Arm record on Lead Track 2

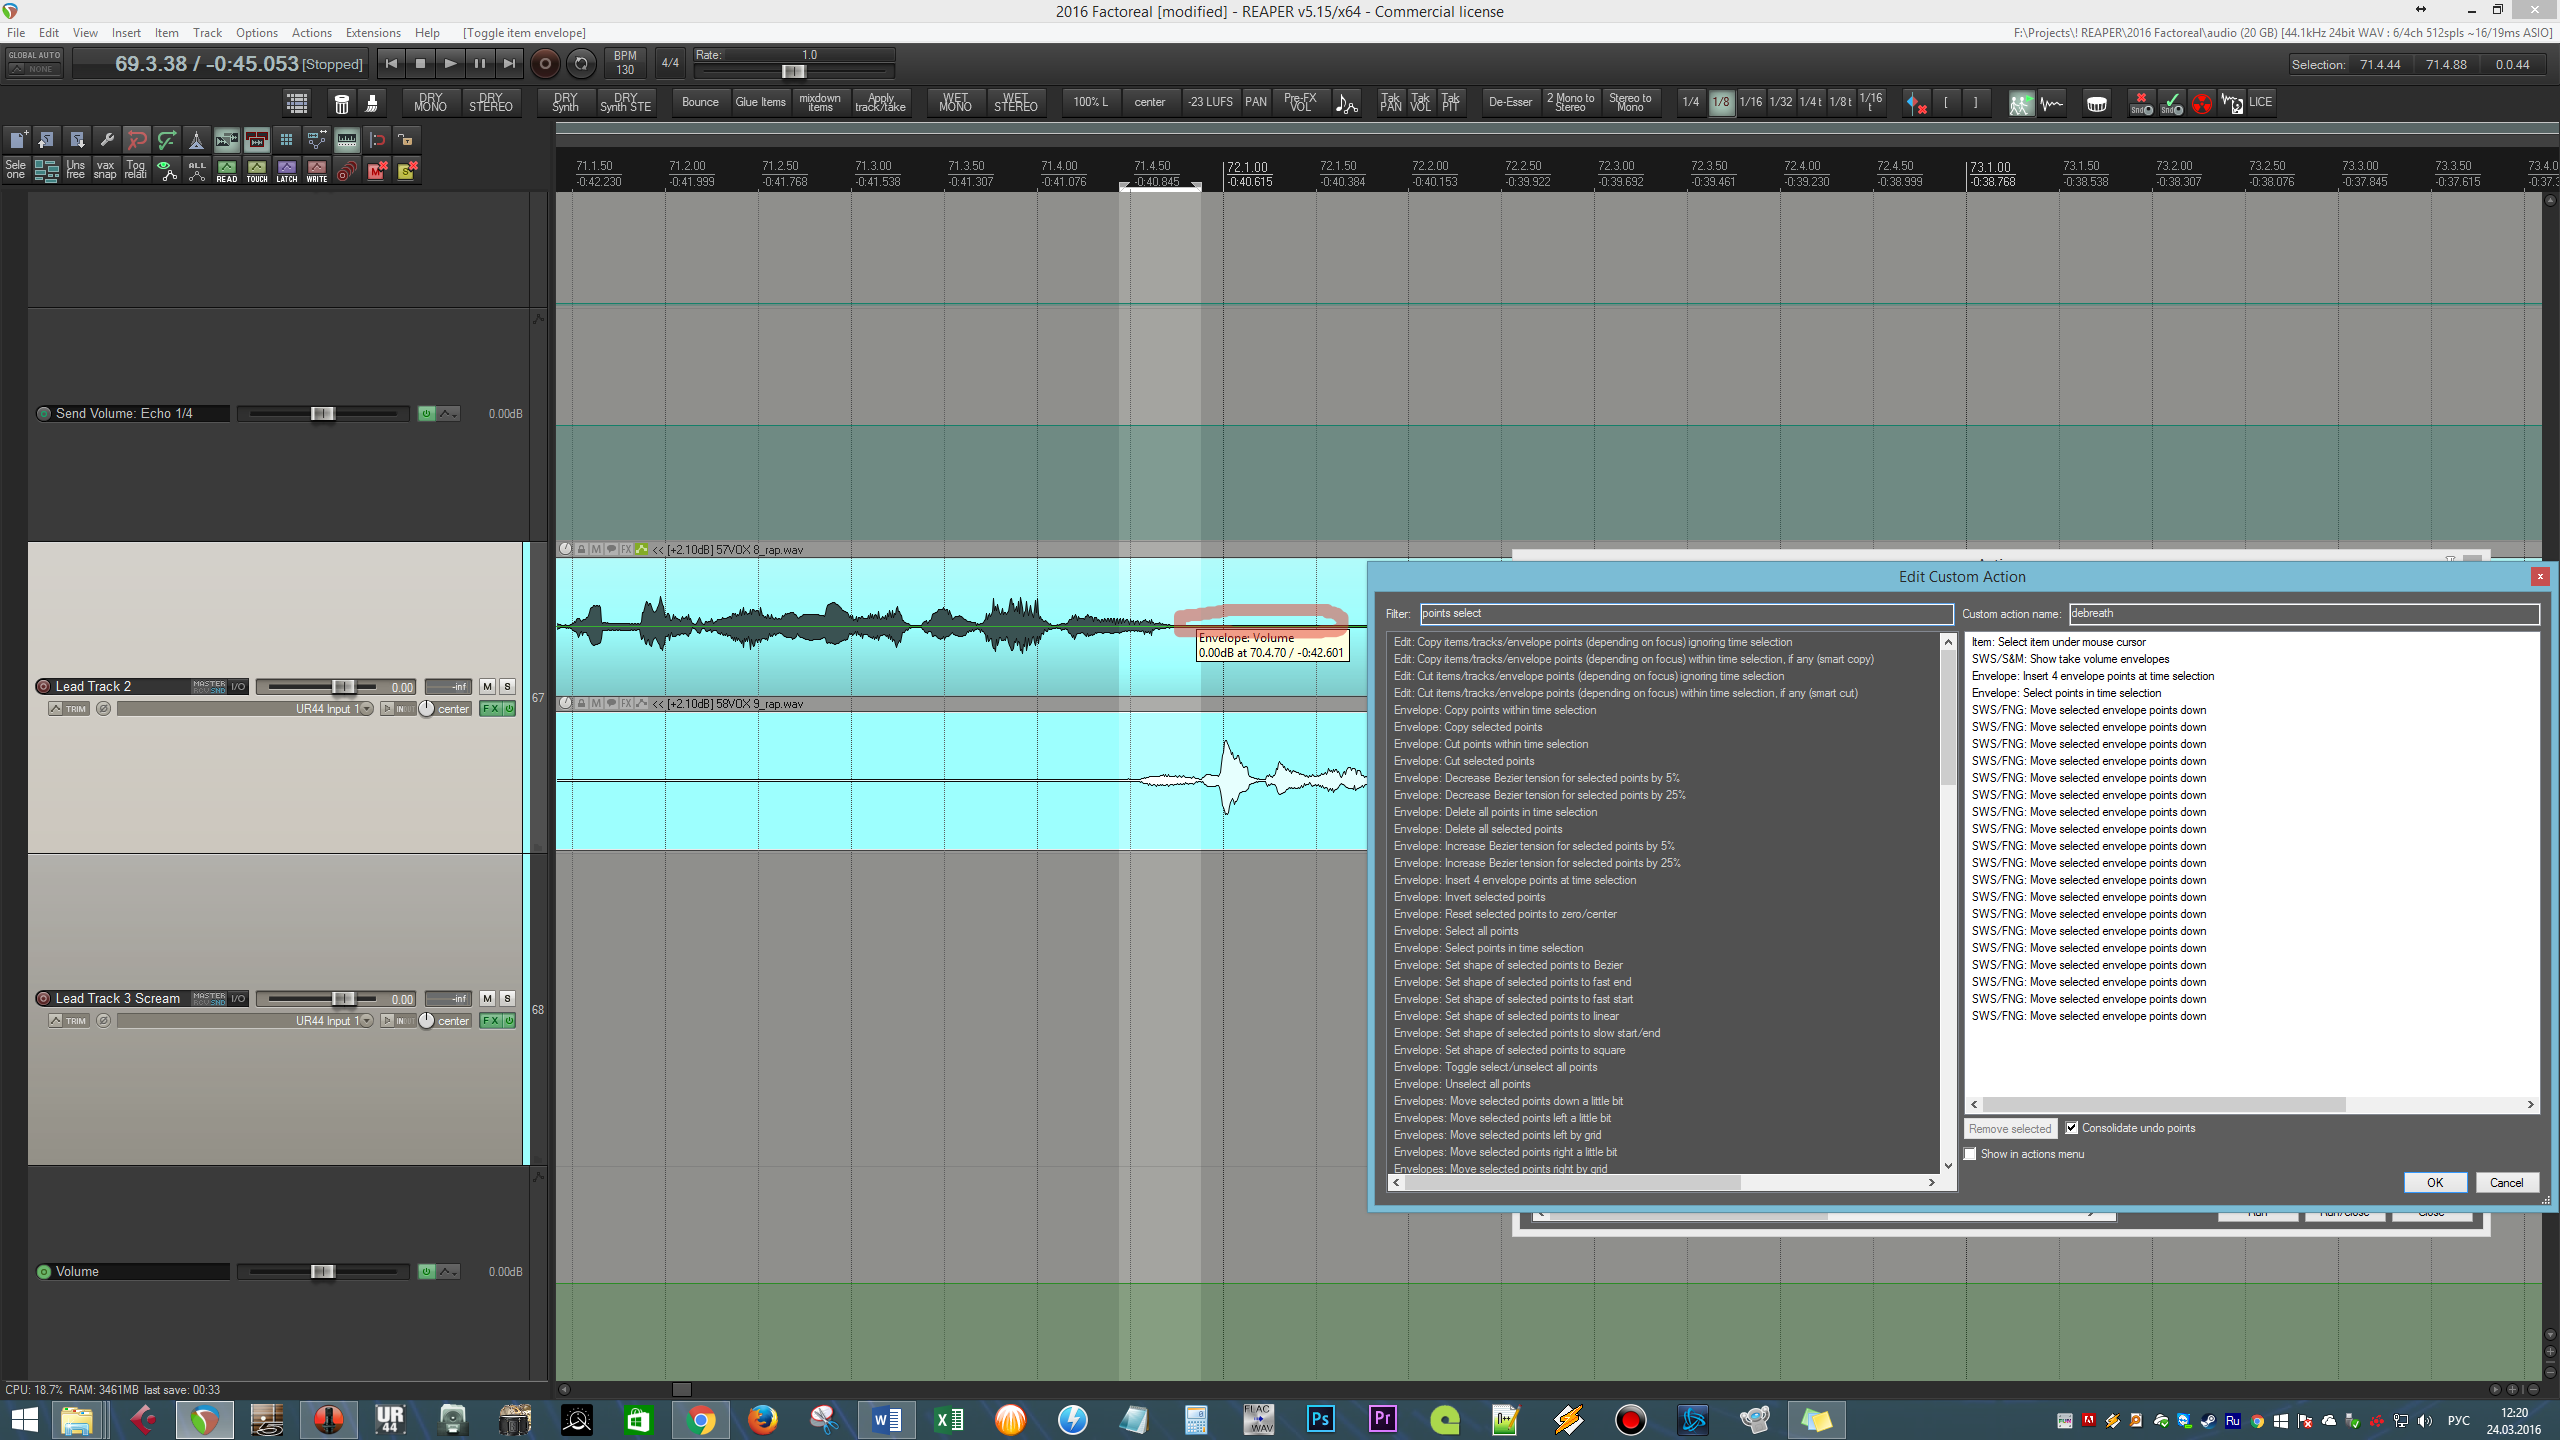pos(43,687)
